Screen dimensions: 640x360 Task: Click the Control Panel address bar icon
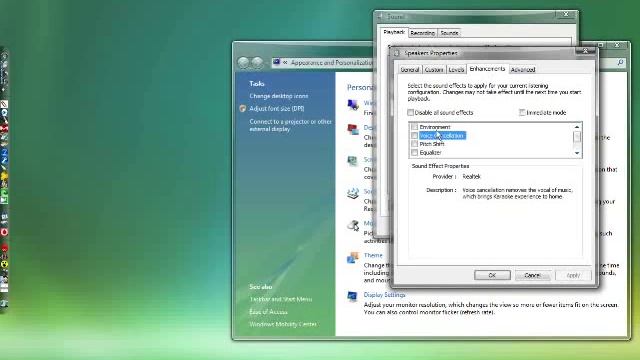277,62
